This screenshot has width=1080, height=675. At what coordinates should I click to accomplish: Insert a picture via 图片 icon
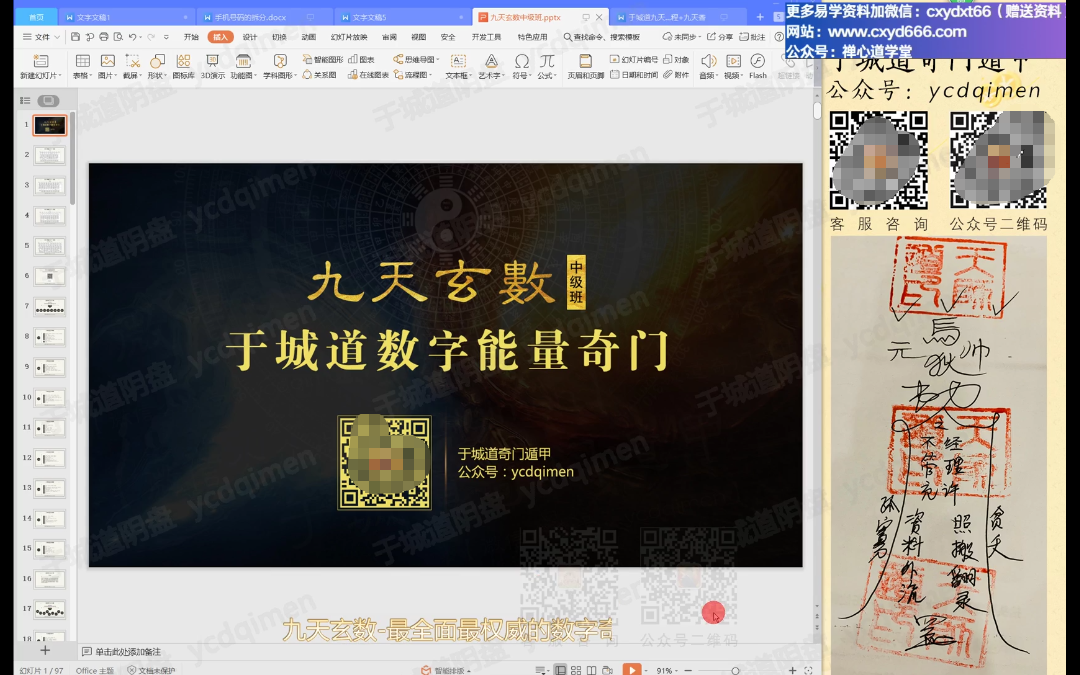(x=107, y=66)
